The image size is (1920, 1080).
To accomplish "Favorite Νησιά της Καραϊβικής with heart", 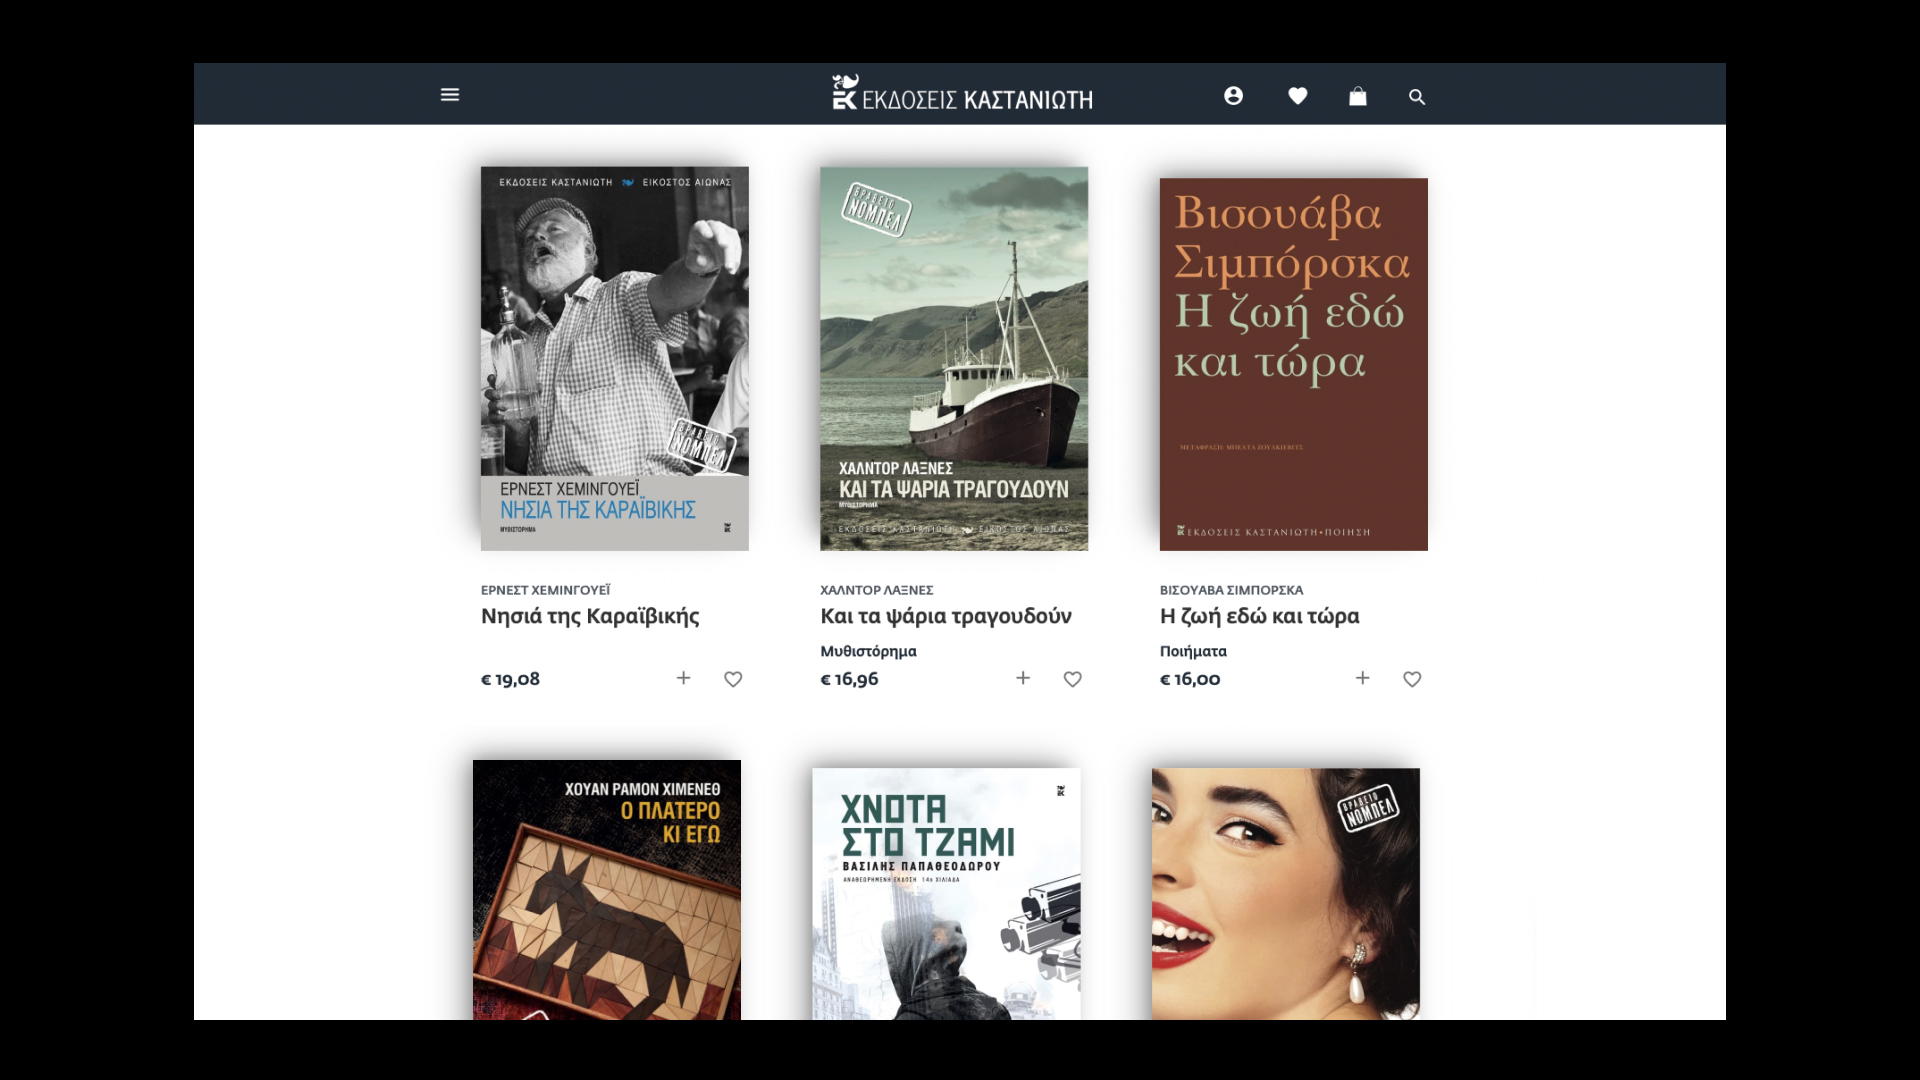I will pyautogui.click(x=733, y=679).
